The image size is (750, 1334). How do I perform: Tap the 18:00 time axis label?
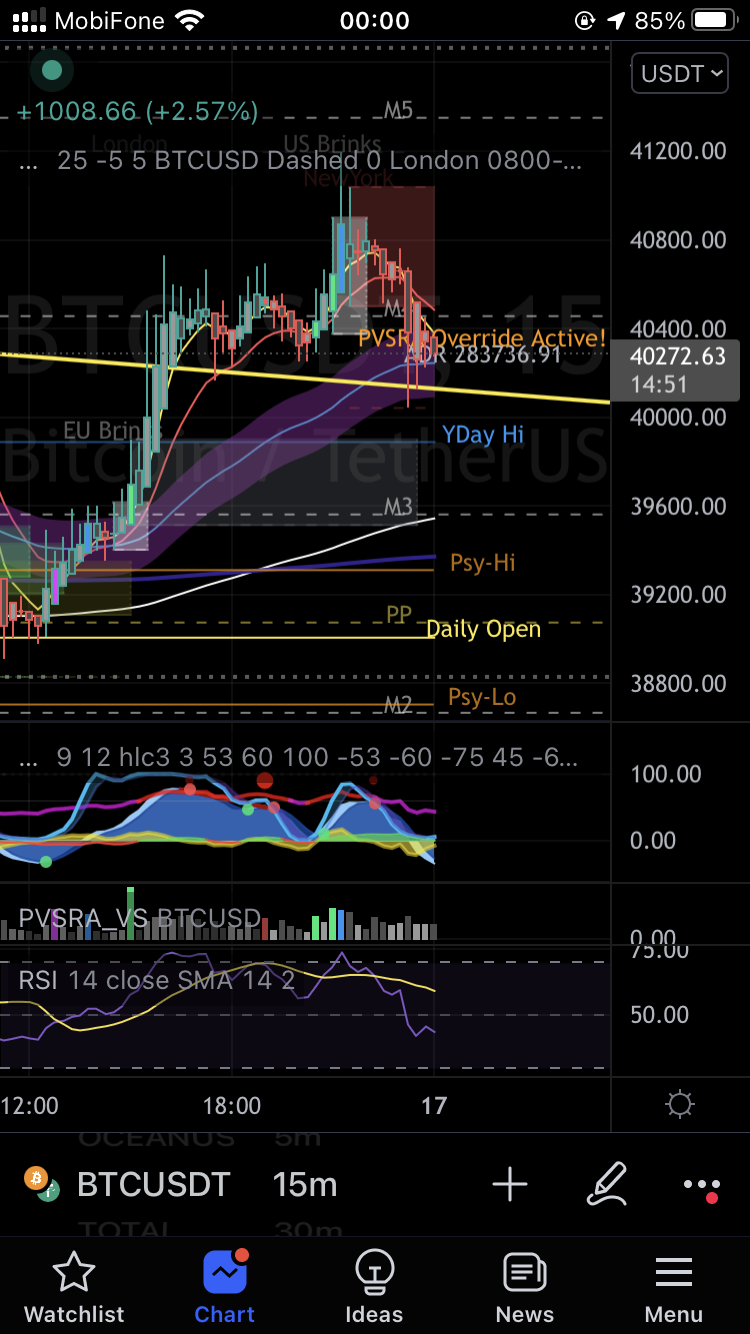pos(231,1106)
